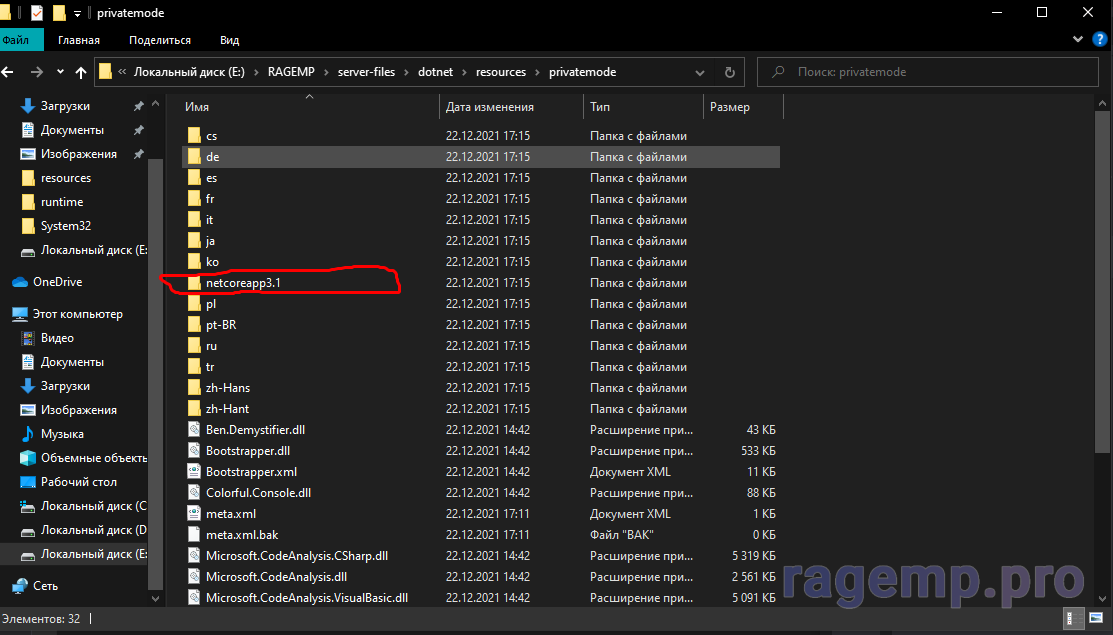This screenshot has width=1113, height=635.
Task: Refresh the current folder view
Action: click(x=730, y=72)
